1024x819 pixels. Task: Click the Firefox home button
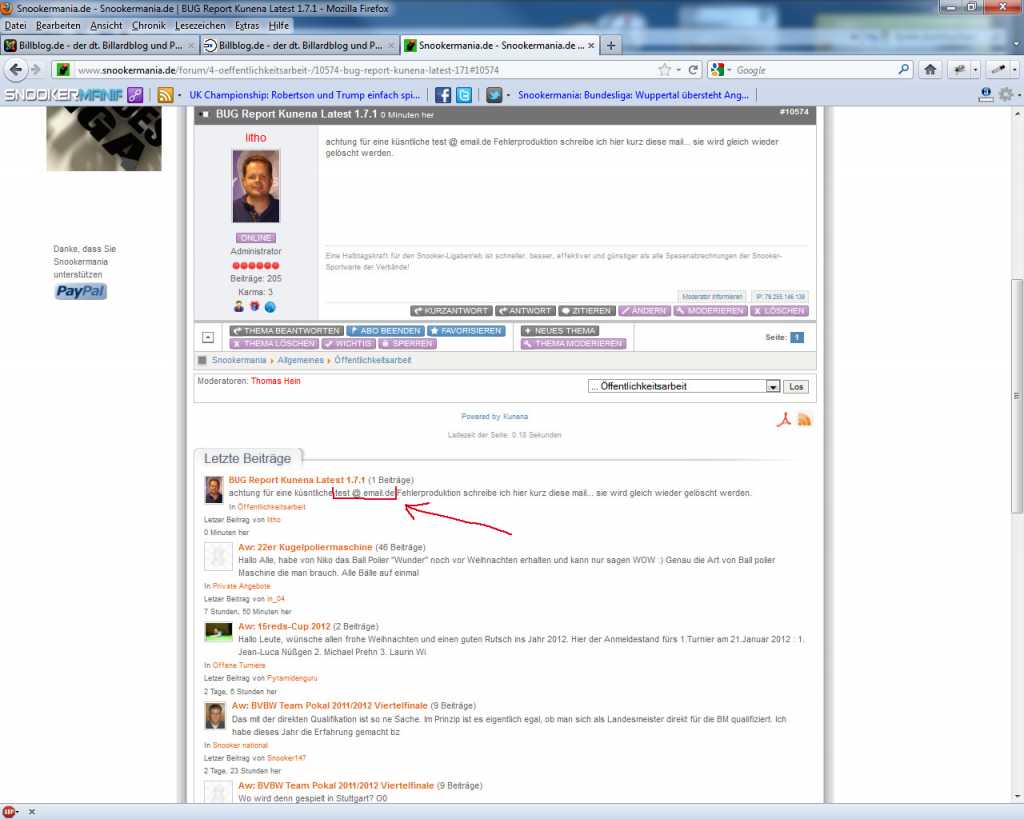click(930, 70)
